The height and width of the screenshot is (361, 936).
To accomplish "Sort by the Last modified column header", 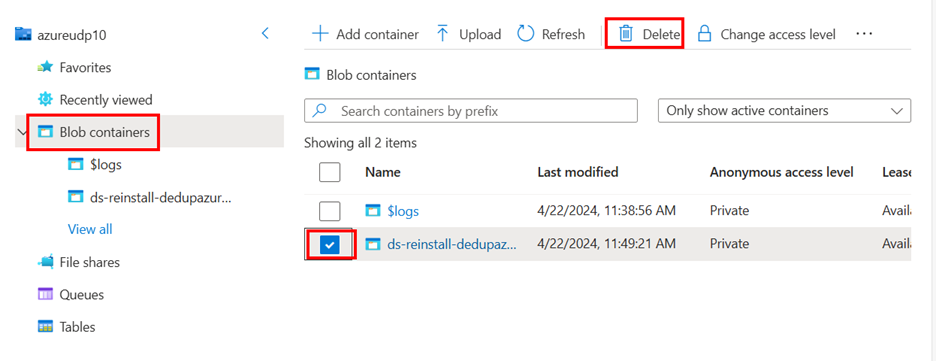I will tap(578, 172).
